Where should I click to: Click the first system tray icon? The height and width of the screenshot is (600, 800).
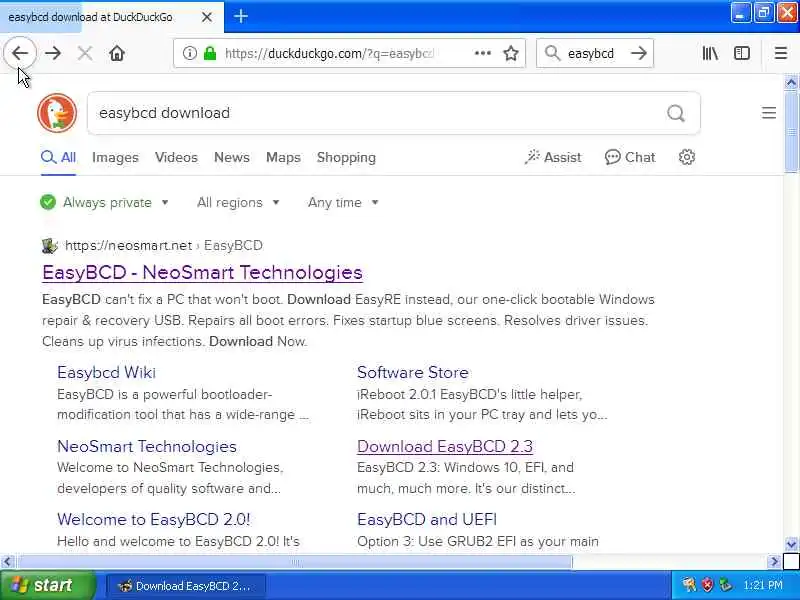(689, 585)
